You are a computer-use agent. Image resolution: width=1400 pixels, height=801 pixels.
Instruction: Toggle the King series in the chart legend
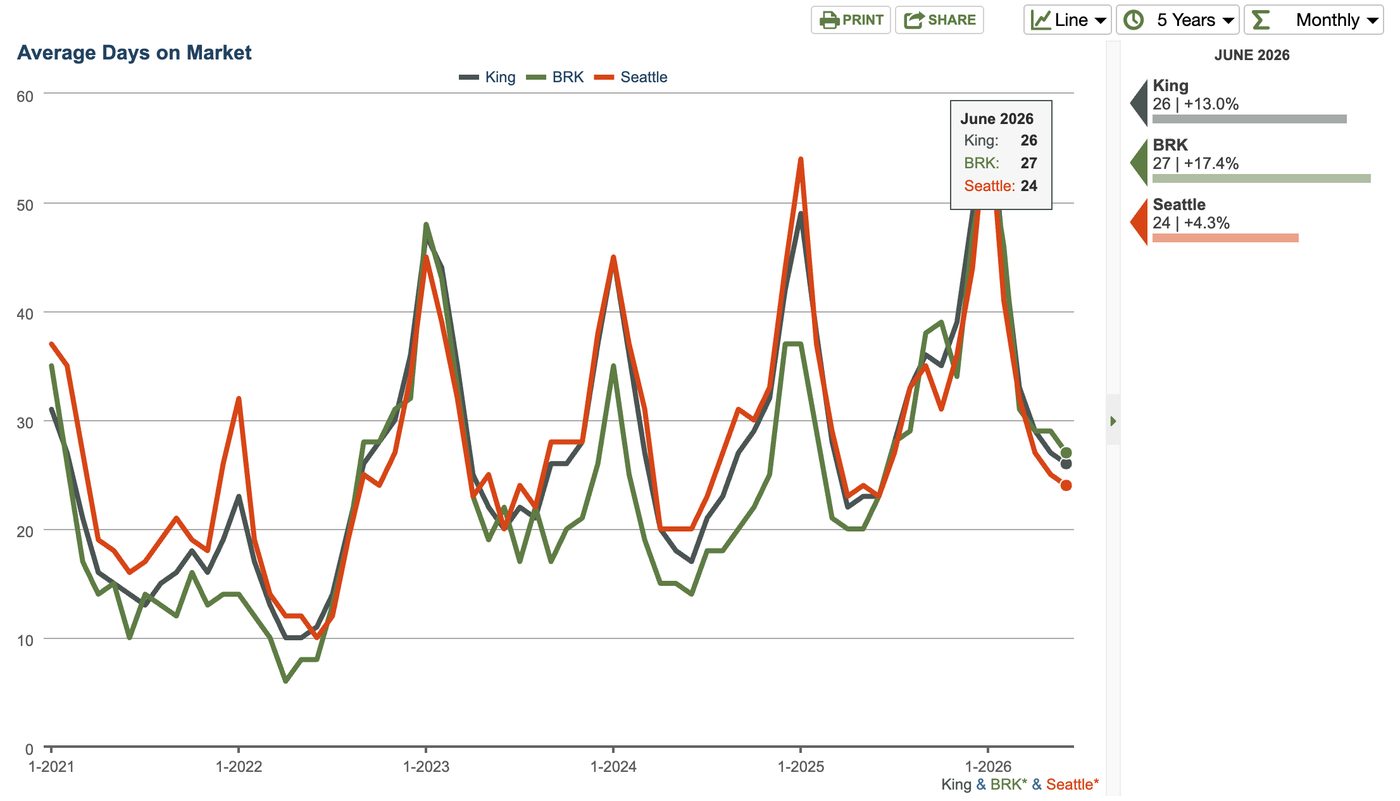488,77
